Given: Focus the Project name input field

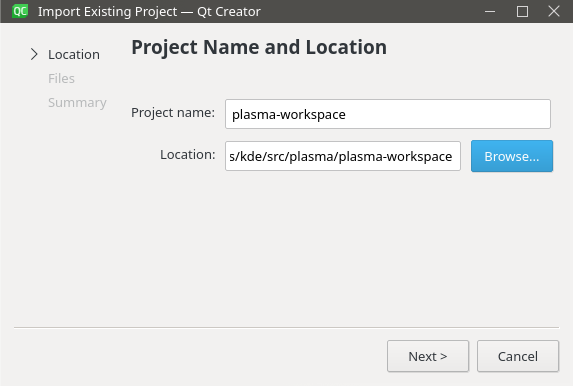Looking at the screenshot, I should [388, 114].
